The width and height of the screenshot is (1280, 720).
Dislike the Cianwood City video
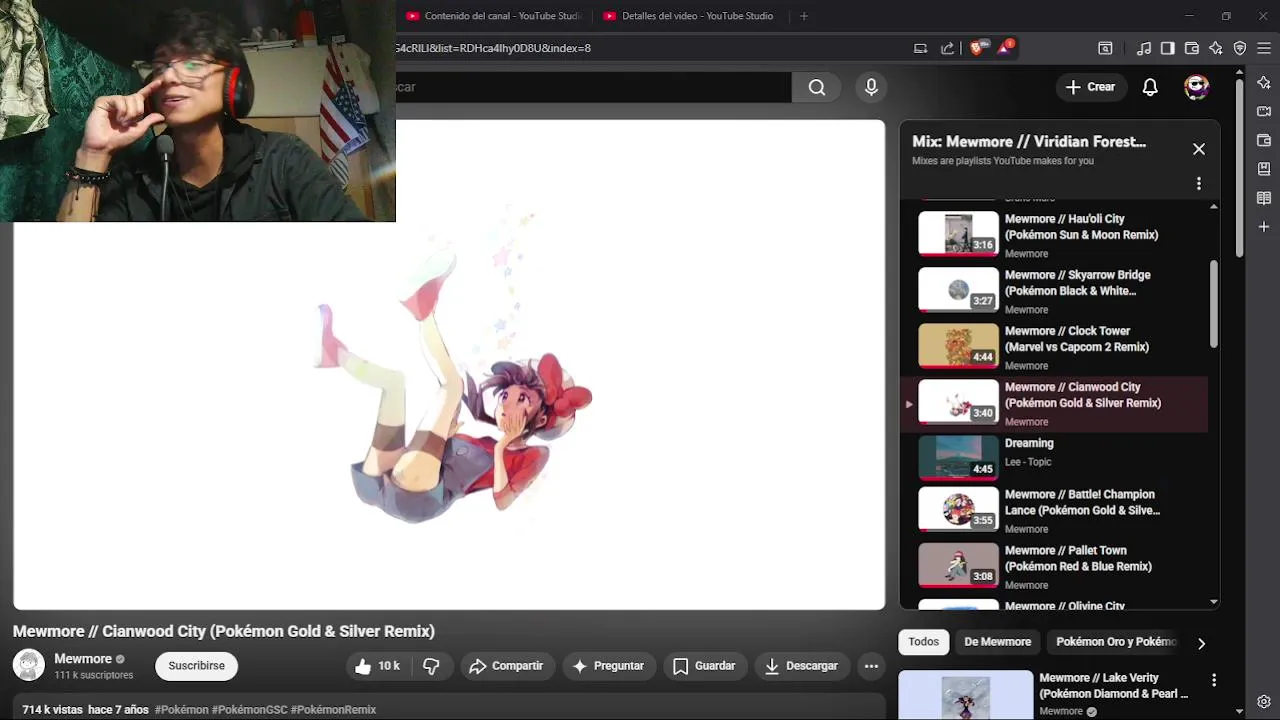(431, 666)
